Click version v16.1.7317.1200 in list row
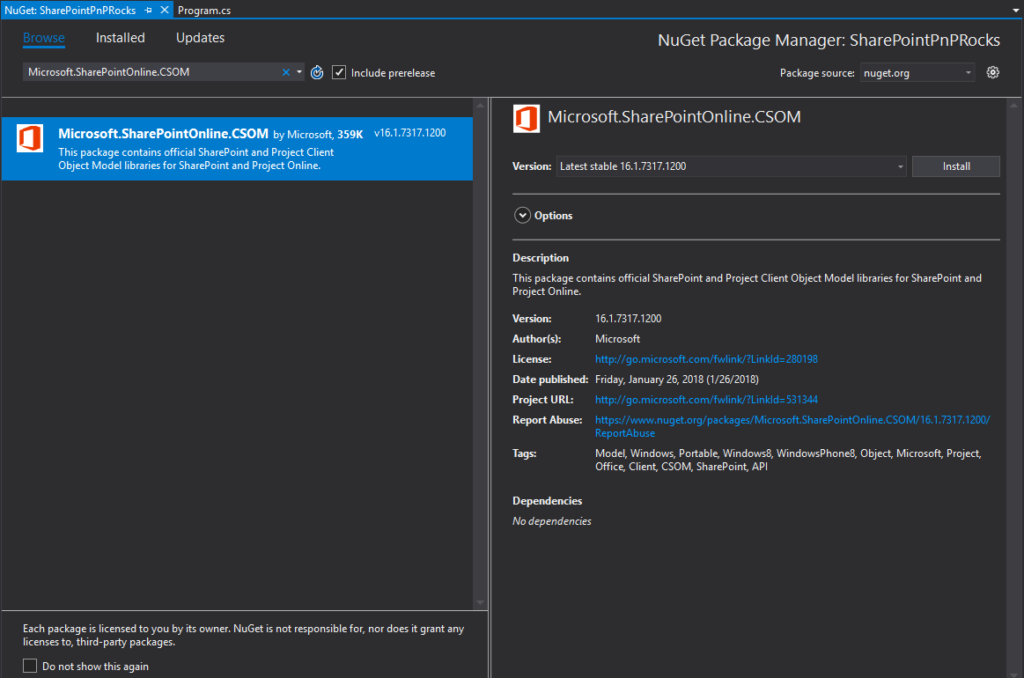 click(410, 133)
